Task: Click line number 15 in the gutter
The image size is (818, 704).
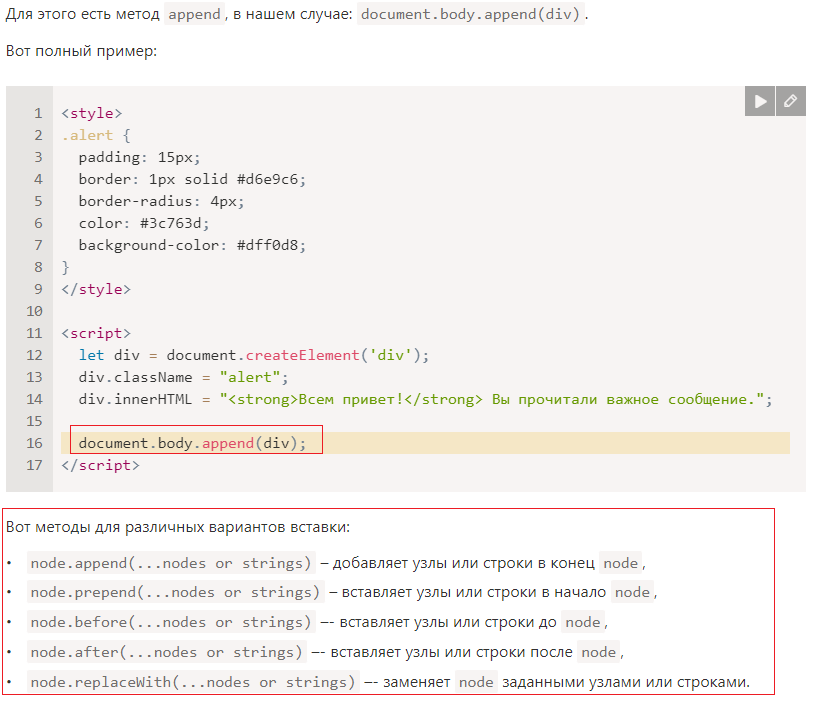Action: coord(34,421)
